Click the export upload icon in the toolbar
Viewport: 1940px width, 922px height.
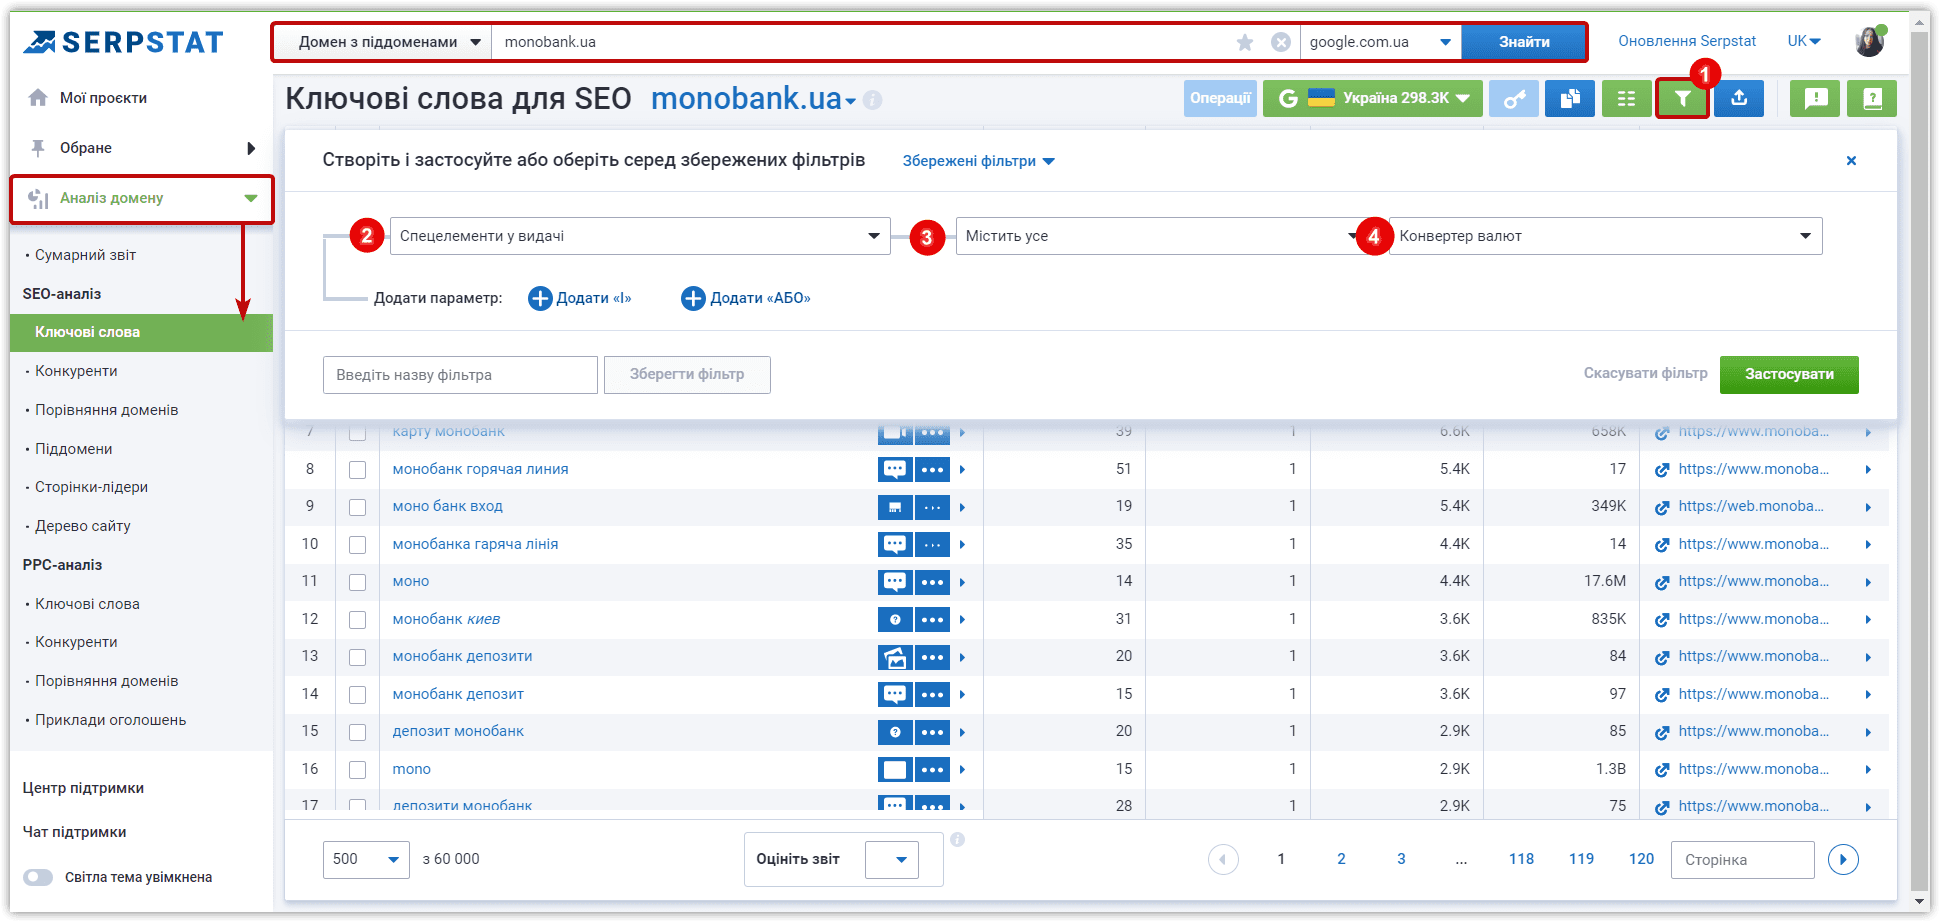click(x=1739, y=98)
